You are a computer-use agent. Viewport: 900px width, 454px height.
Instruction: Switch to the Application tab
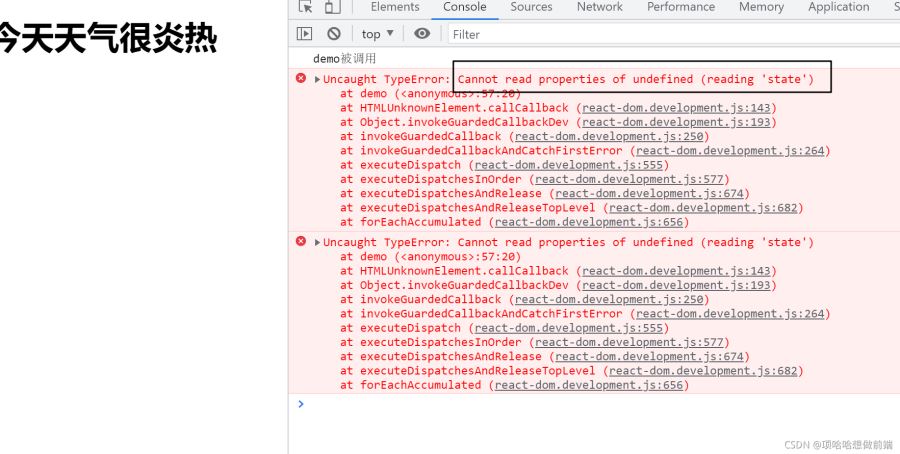tap(838, 7)
